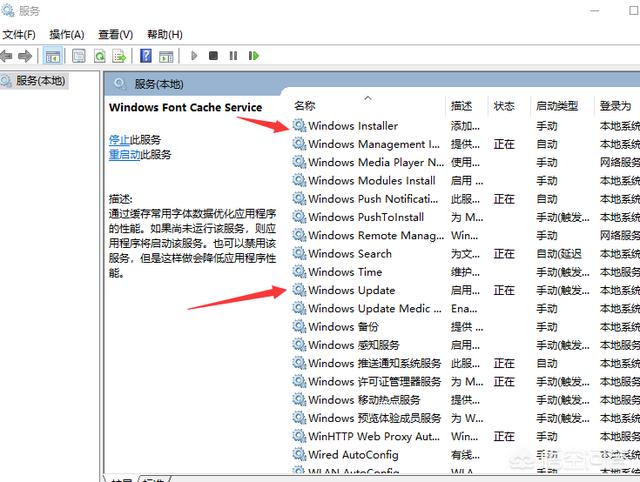Open the Properties toolbar icon
This screenshot has width=640, height=482.
[x=79, y=56]
